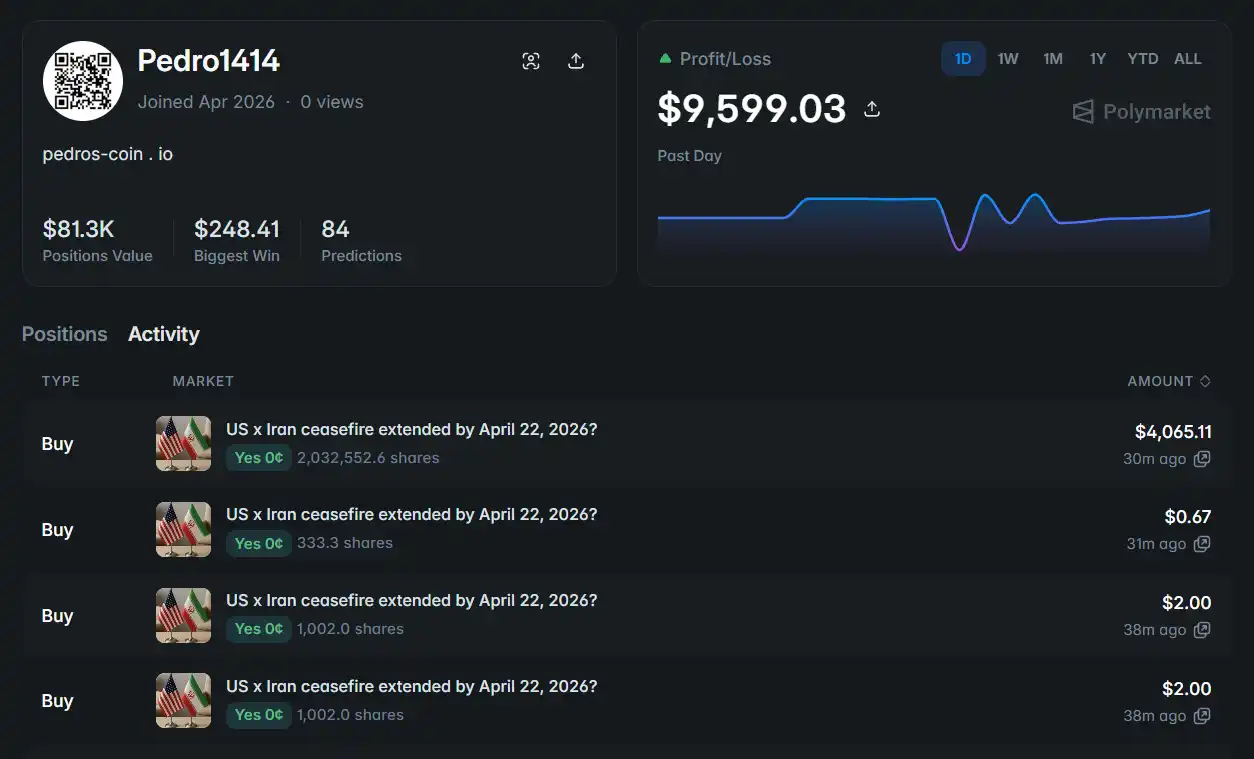The width and height of the screenshot is (1254, 759).
Task: Open first US x Iran ceasefire market link
Action: click(x=411, y=429)
